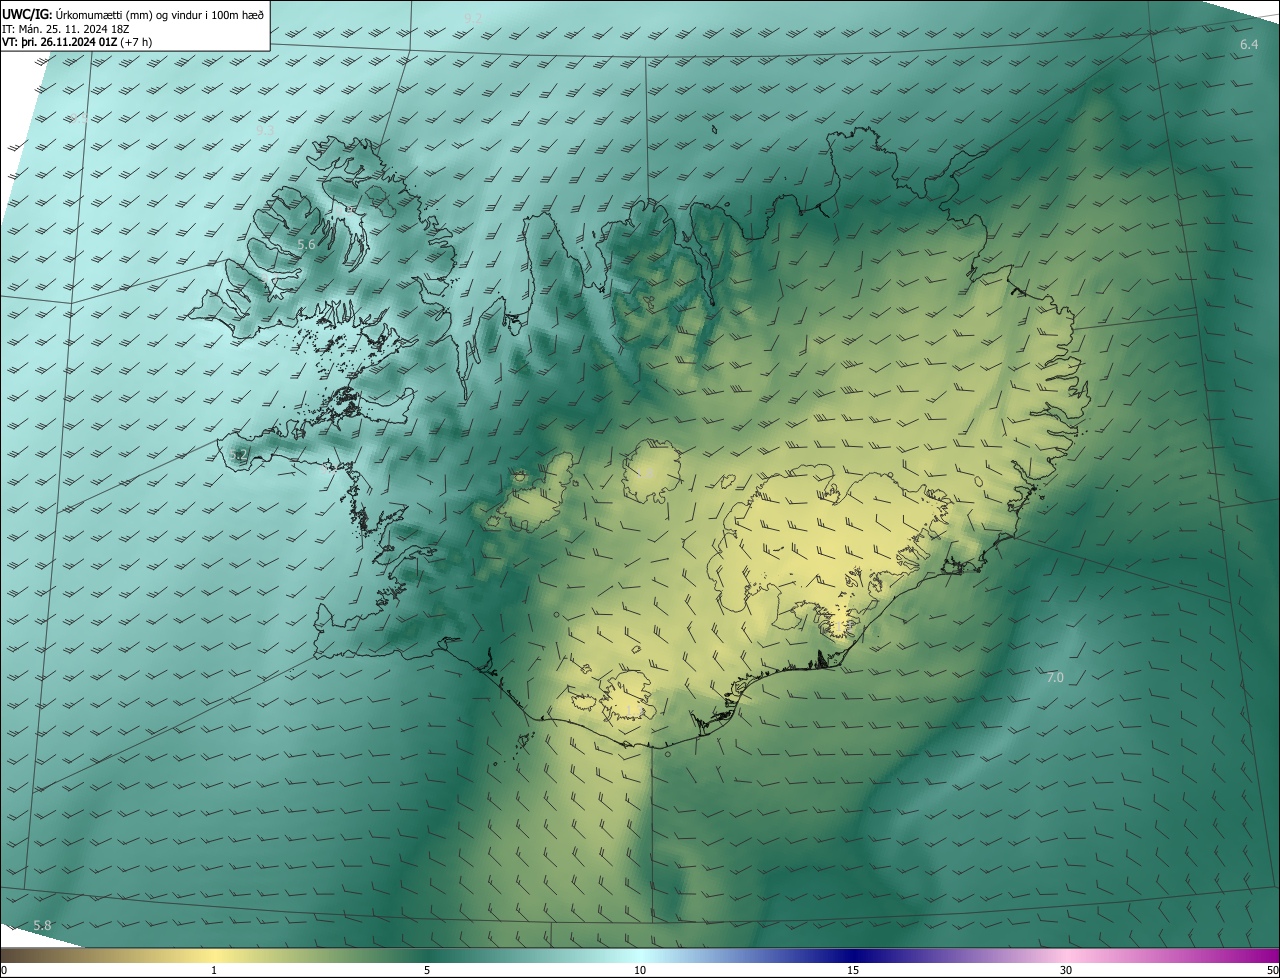This screenshot has height=978, width=1280.
Task: Pick the 30 tick label on the colour scale
Action: (x=1066, y=970)
